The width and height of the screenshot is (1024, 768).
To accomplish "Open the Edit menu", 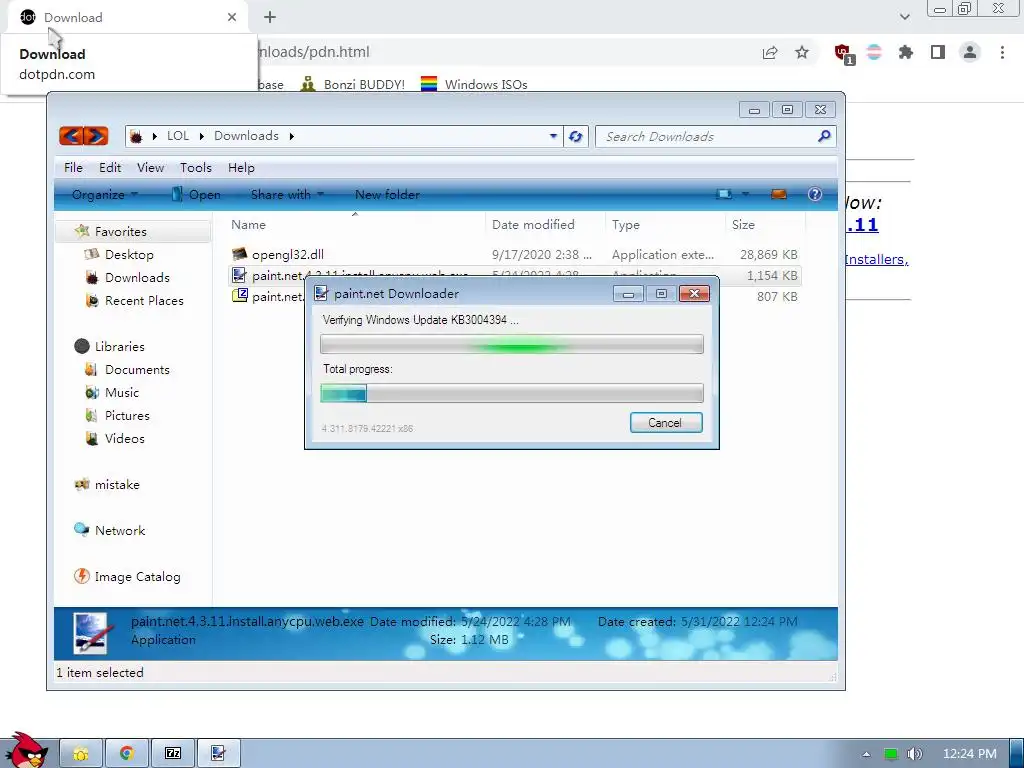I will 110,168.
